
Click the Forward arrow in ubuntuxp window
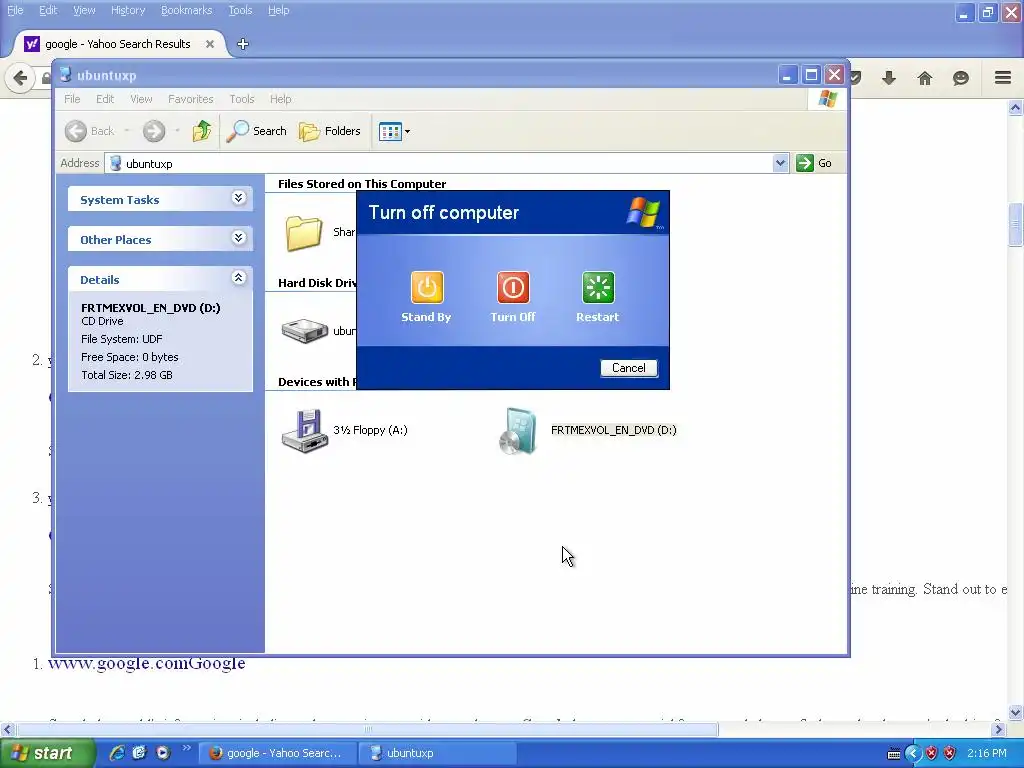click(154, 131)
